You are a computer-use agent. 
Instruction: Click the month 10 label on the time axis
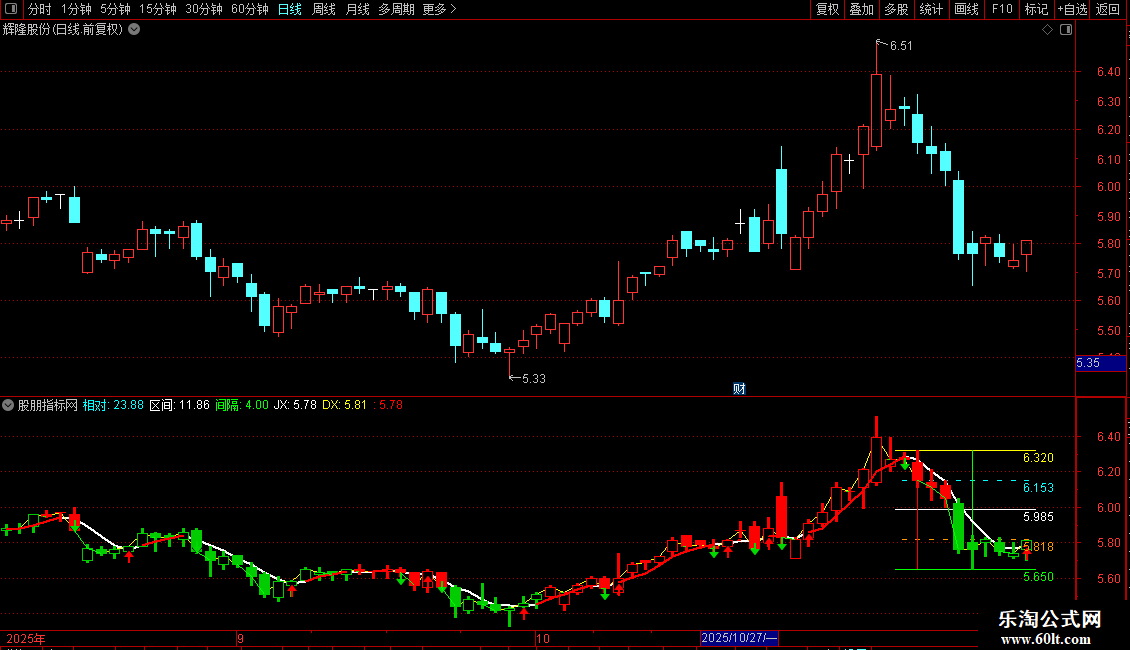(x=542, y=638)
